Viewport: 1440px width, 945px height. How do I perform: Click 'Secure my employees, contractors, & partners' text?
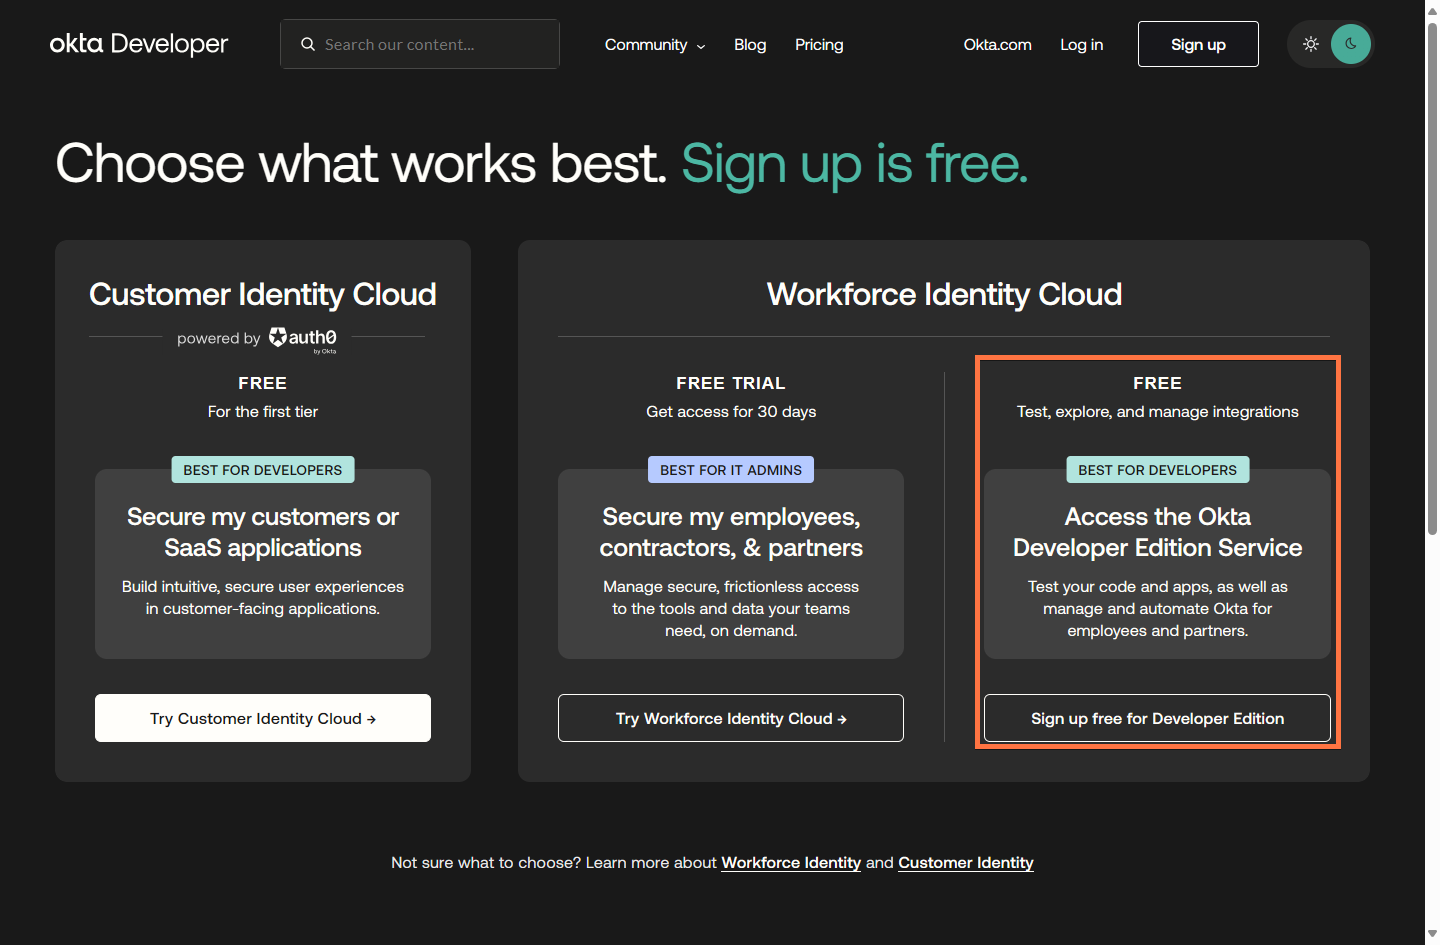point(731,532)
